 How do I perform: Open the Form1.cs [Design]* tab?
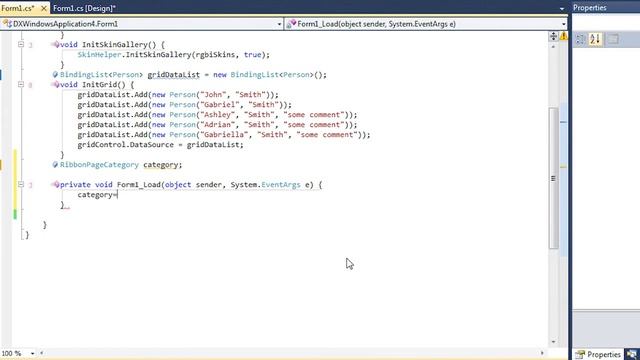[x=84, y=8]
